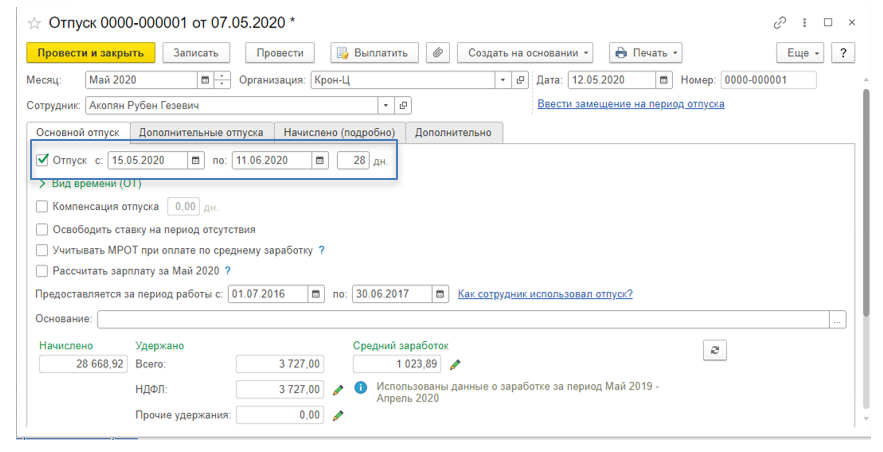Click pencil icon next to НДФЛ
The width and height of the screenshot is (883, 452).
pos(338,389)
